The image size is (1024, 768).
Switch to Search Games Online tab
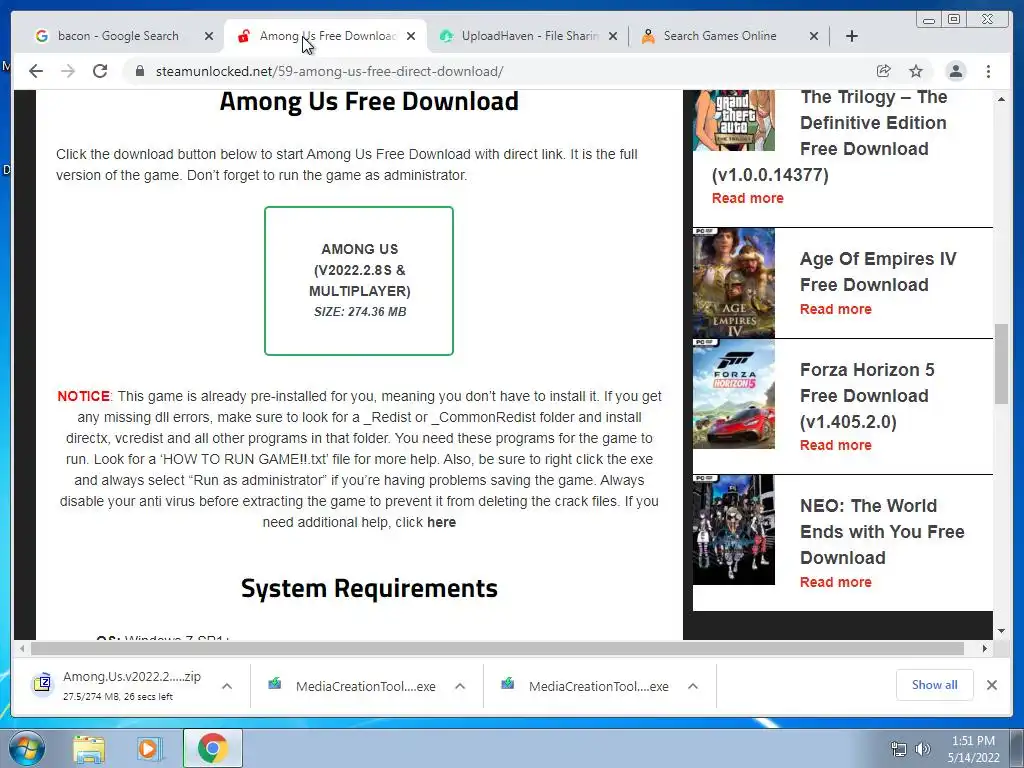pos(729,36)
